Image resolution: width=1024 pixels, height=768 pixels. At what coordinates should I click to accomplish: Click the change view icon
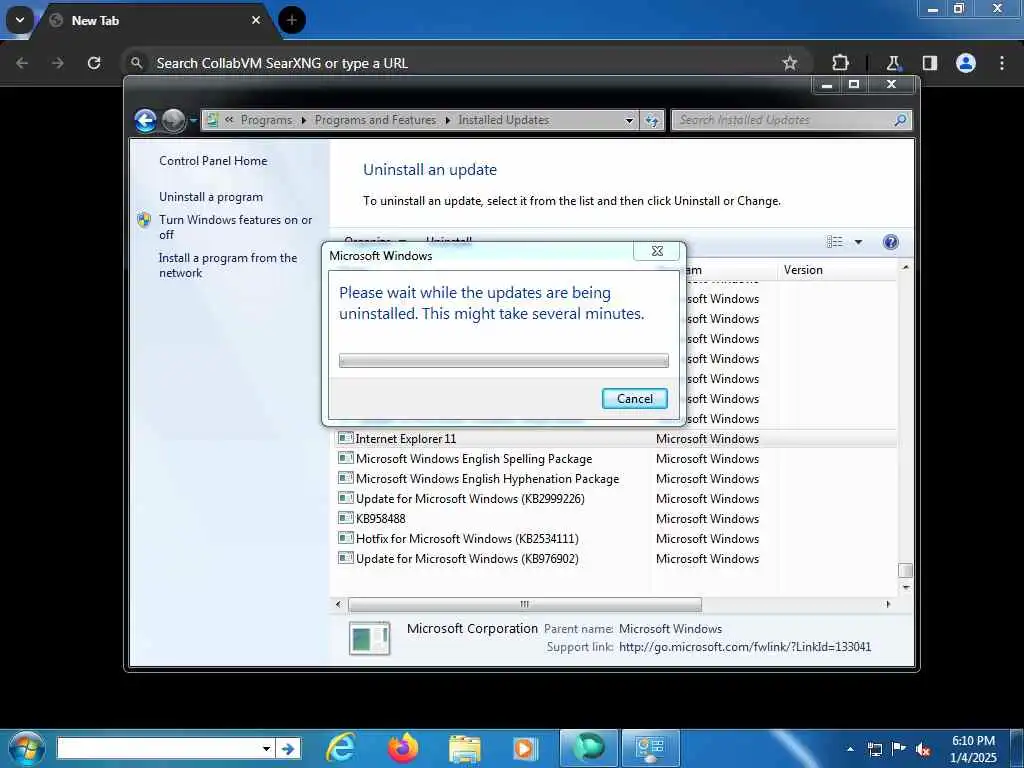click(x=835, y=242)
